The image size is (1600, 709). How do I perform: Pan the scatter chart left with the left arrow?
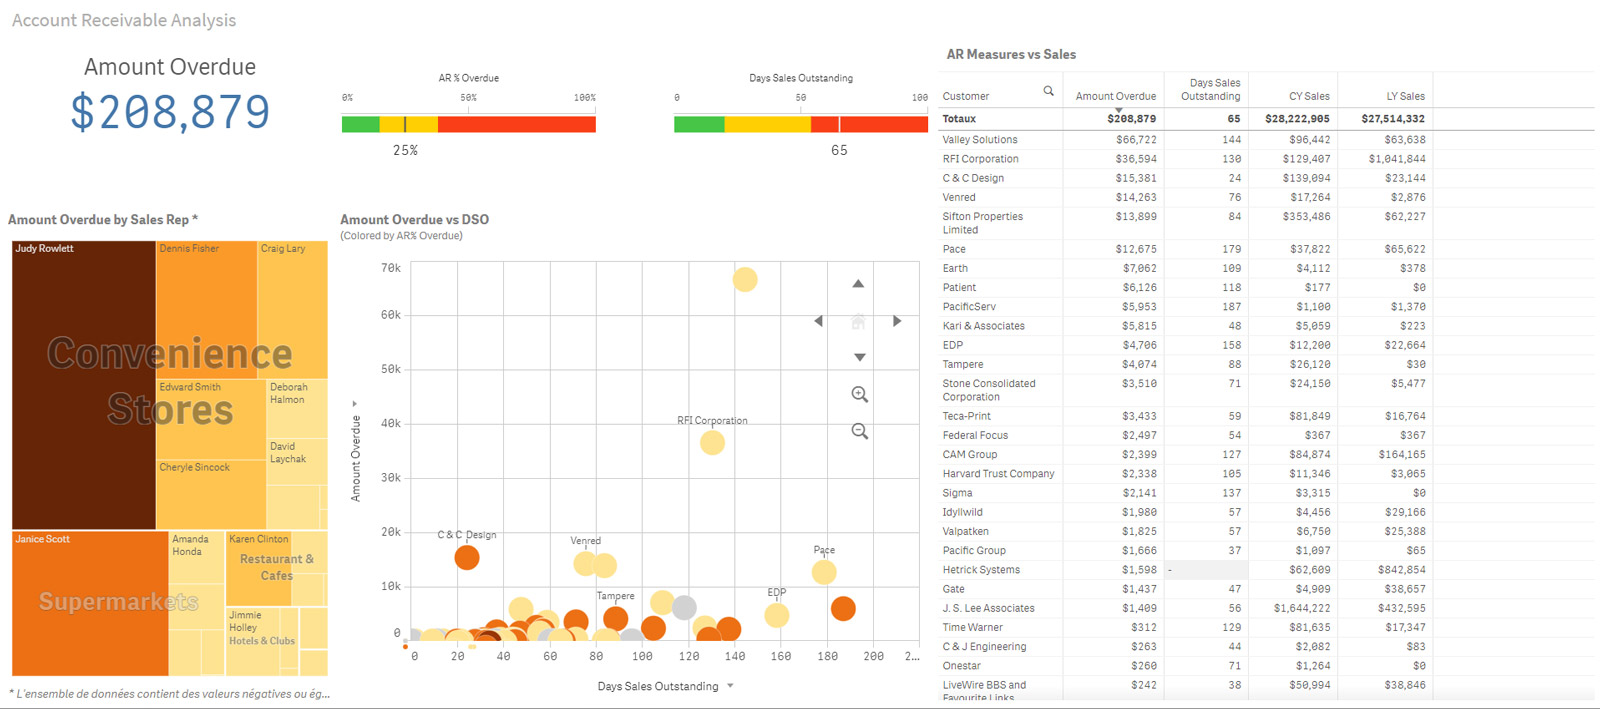819,321
